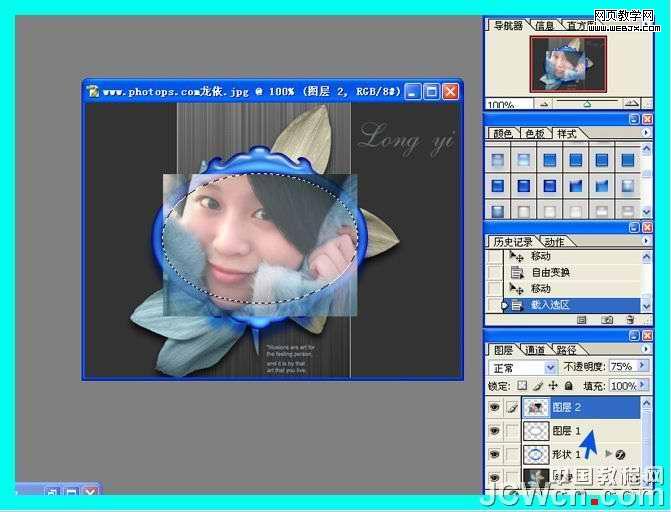This screenshot has height=512, width=671.
Task: Open the 正常 blend mode dropdown
Action: [x=523, y=367]
